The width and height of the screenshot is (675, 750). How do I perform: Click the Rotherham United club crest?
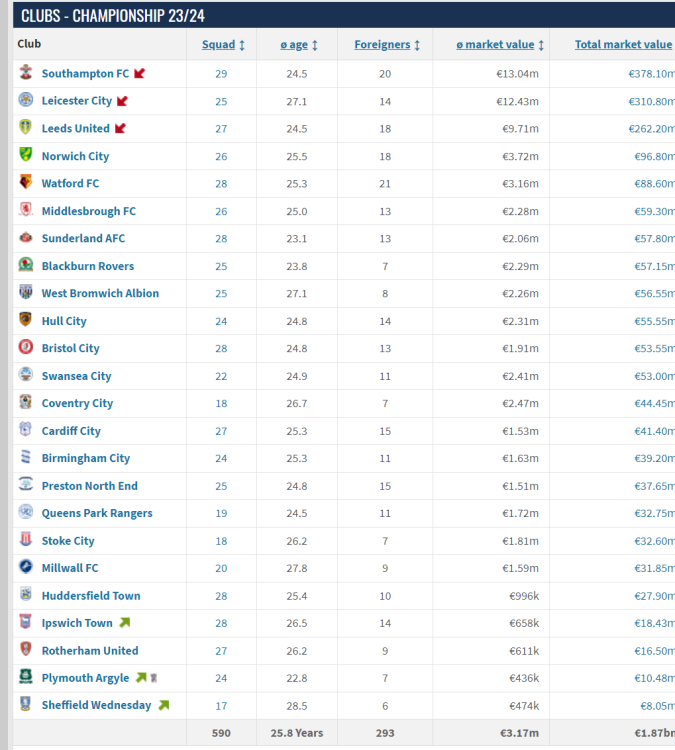tap(26, 650)
